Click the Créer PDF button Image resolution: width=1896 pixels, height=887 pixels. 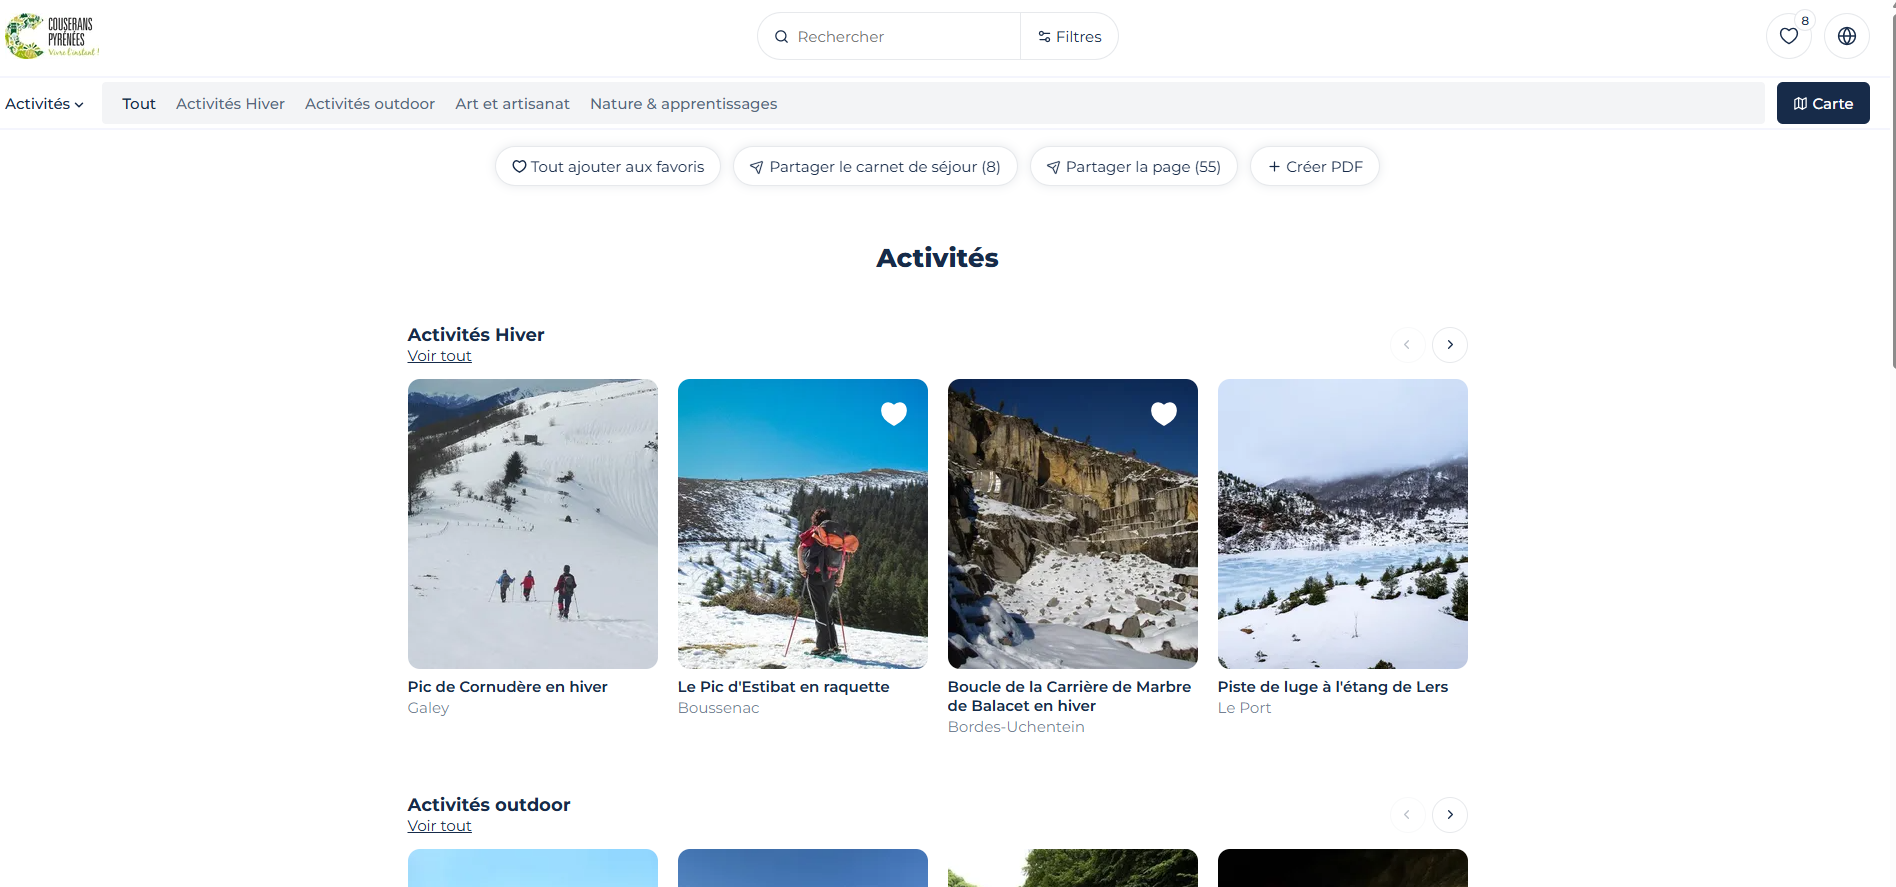tap(1314, 167)
